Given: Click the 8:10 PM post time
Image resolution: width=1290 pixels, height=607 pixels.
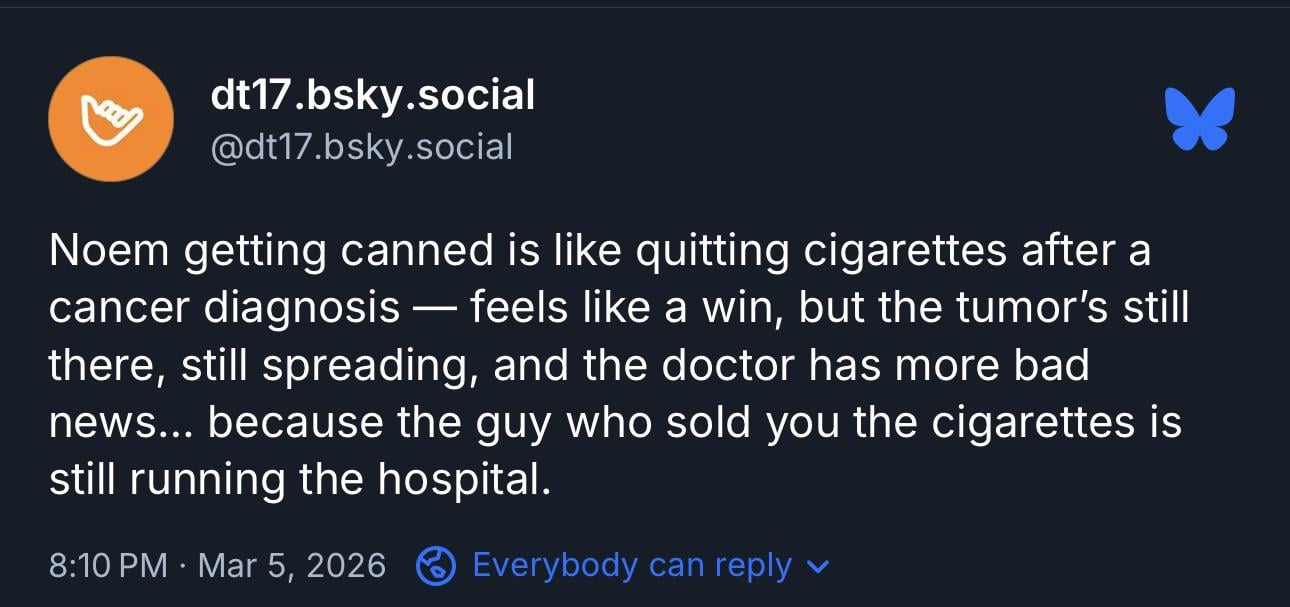Looking at the screenshot, I should [x=108, y=565].
